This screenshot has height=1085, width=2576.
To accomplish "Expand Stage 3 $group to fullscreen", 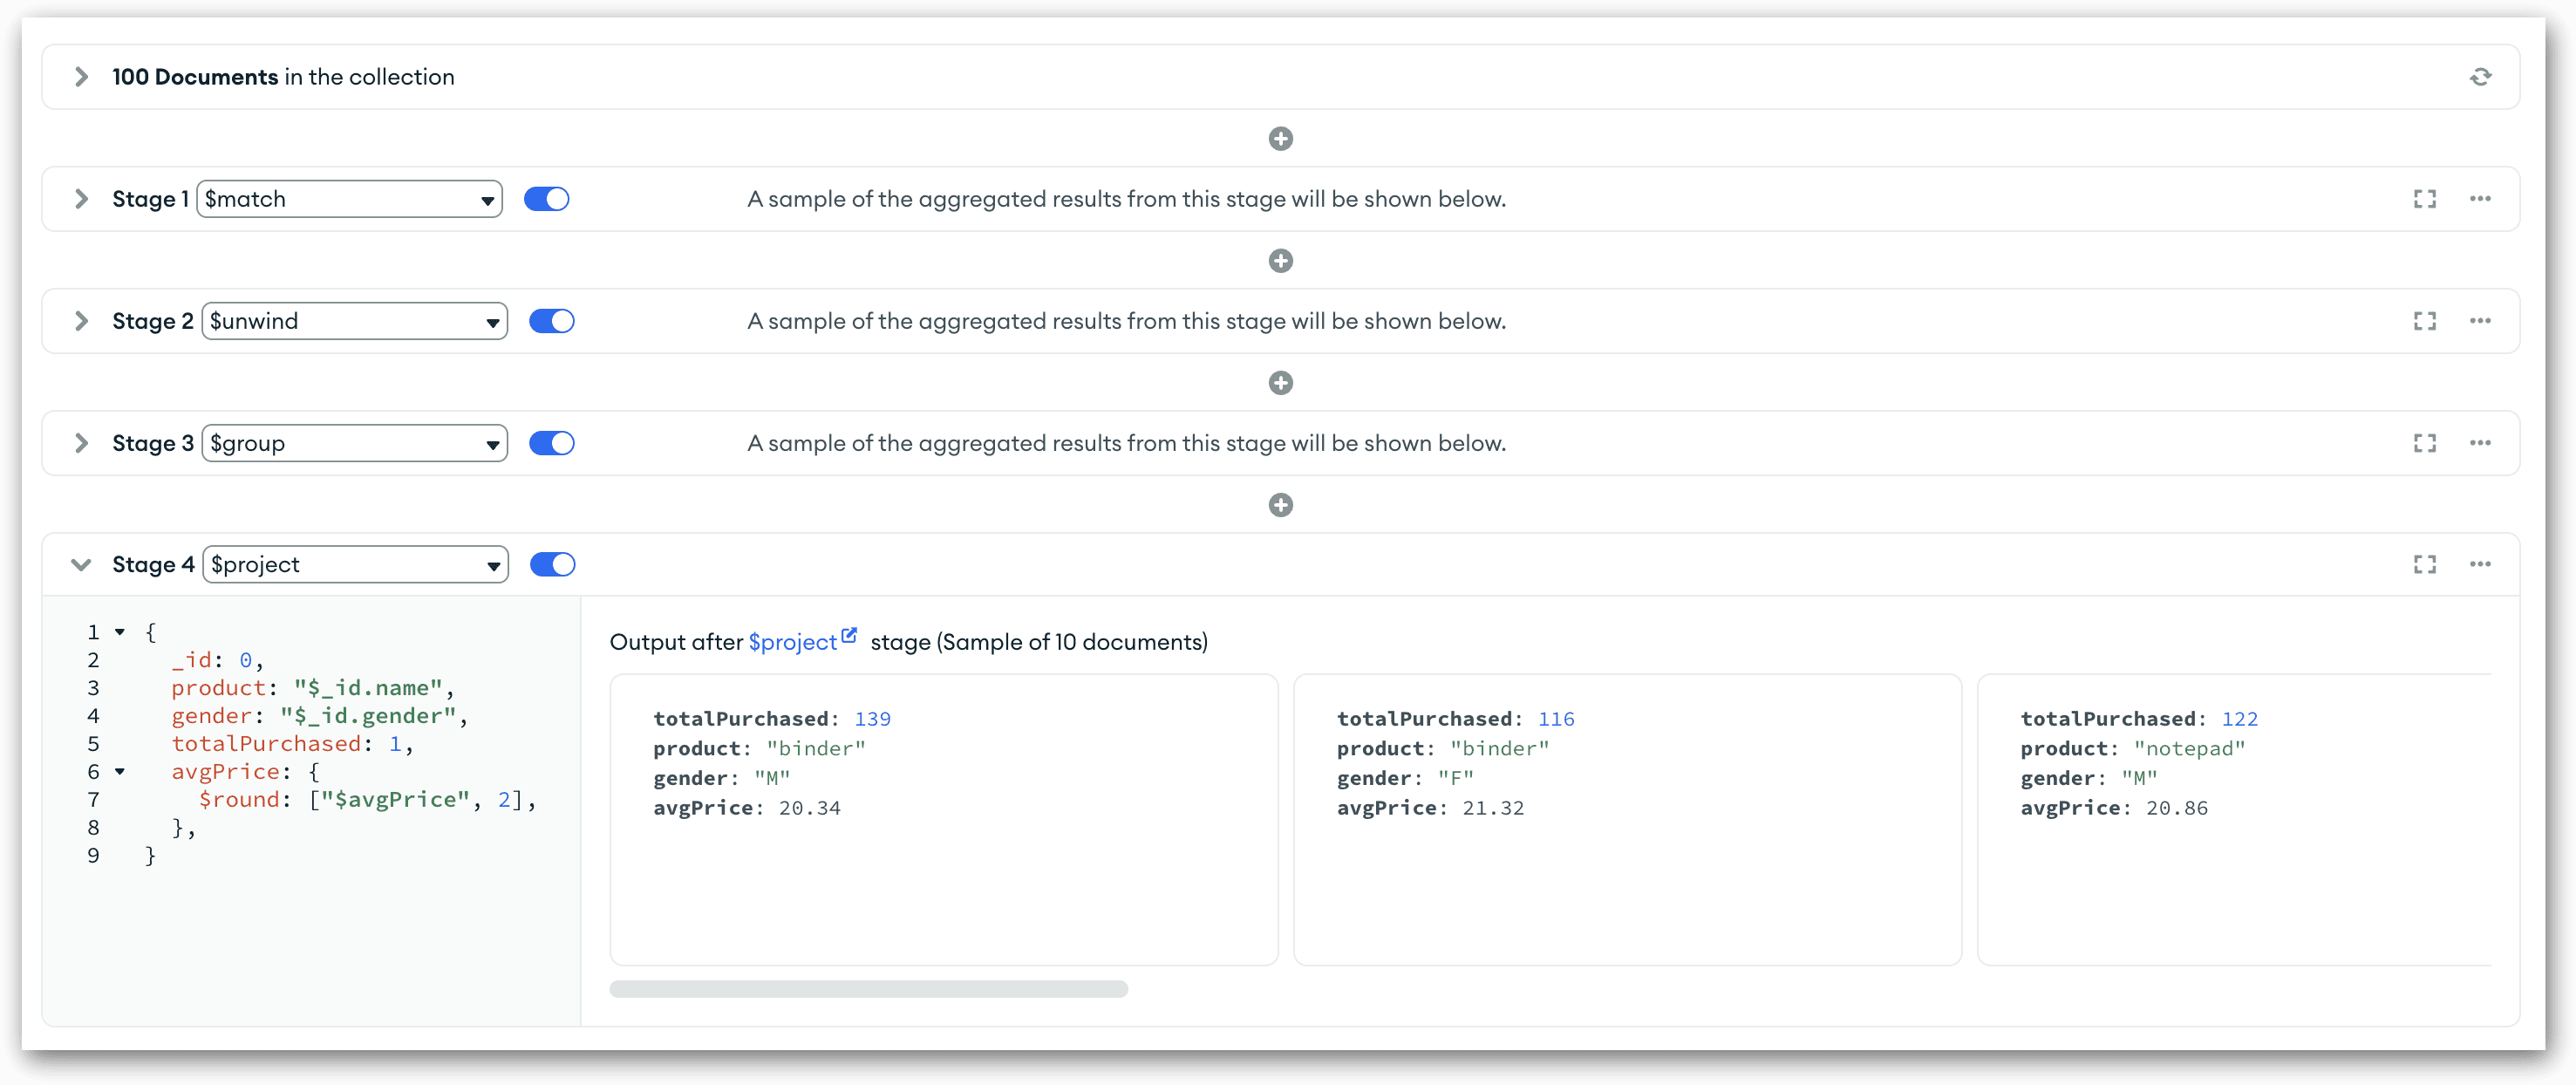I will (2424, 443).
